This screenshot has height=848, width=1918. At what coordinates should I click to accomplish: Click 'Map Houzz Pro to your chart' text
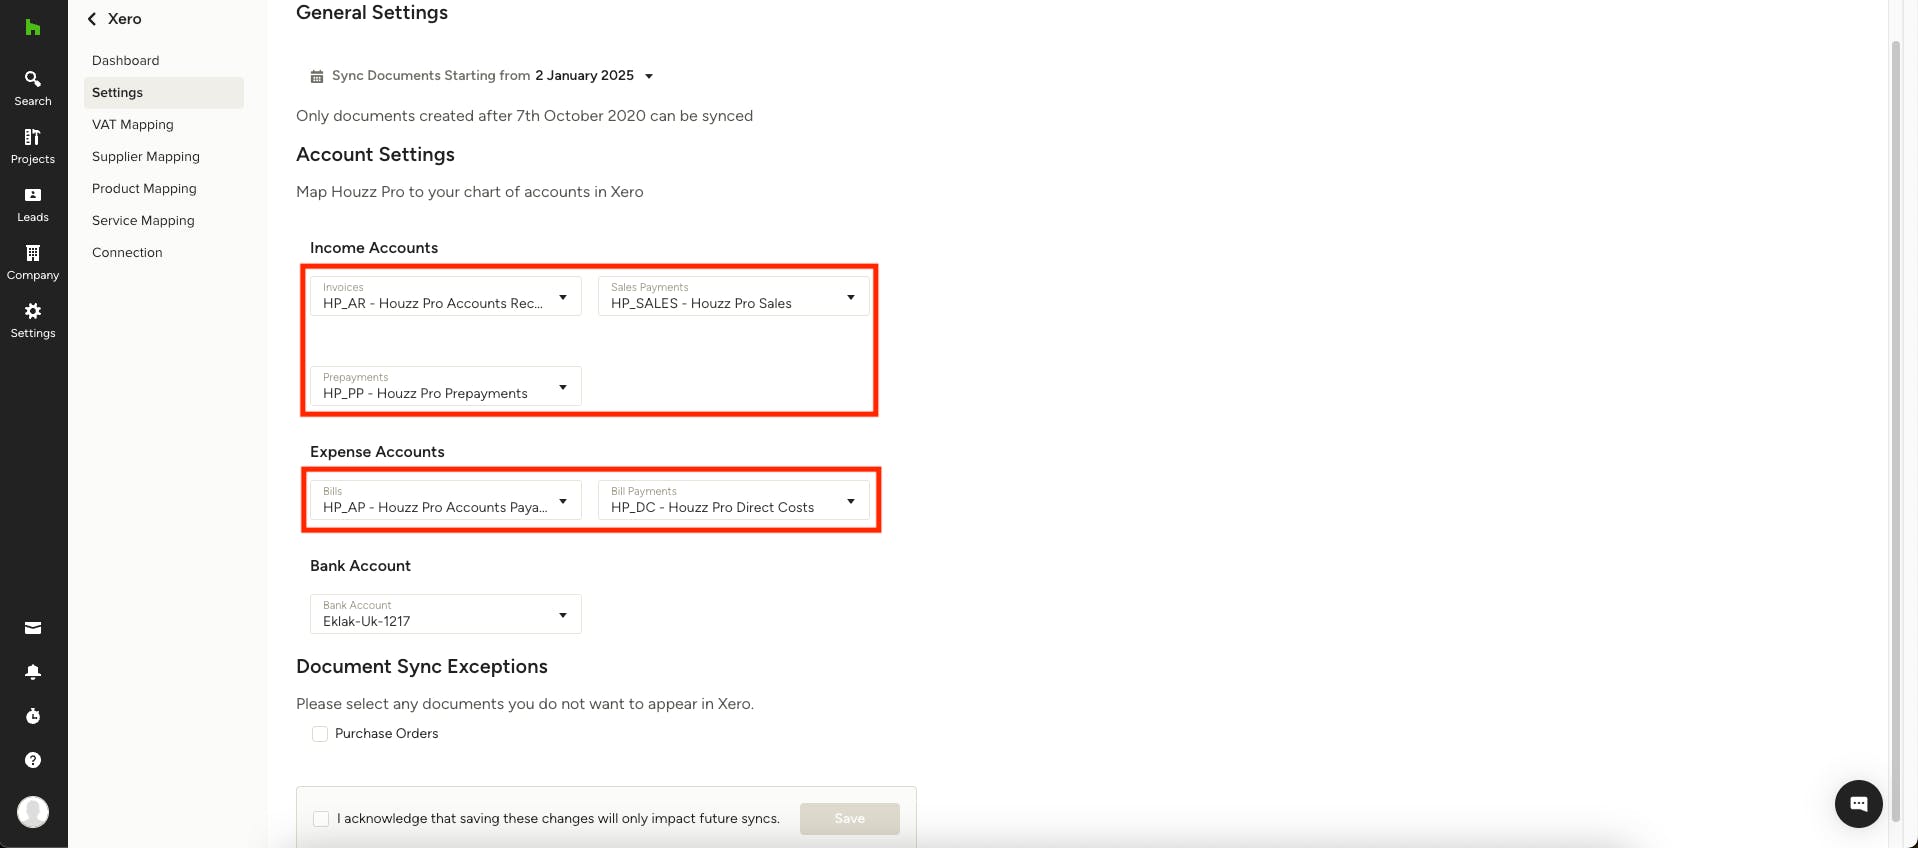tap(470, 192)
